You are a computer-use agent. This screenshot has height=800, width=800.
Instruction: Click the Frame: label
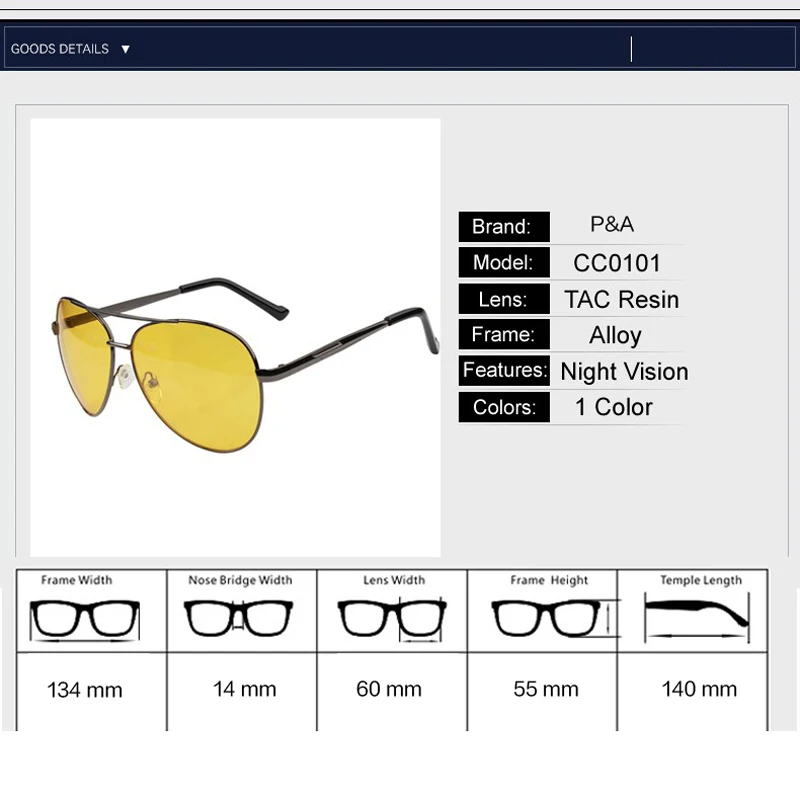[x=504, y=334]
